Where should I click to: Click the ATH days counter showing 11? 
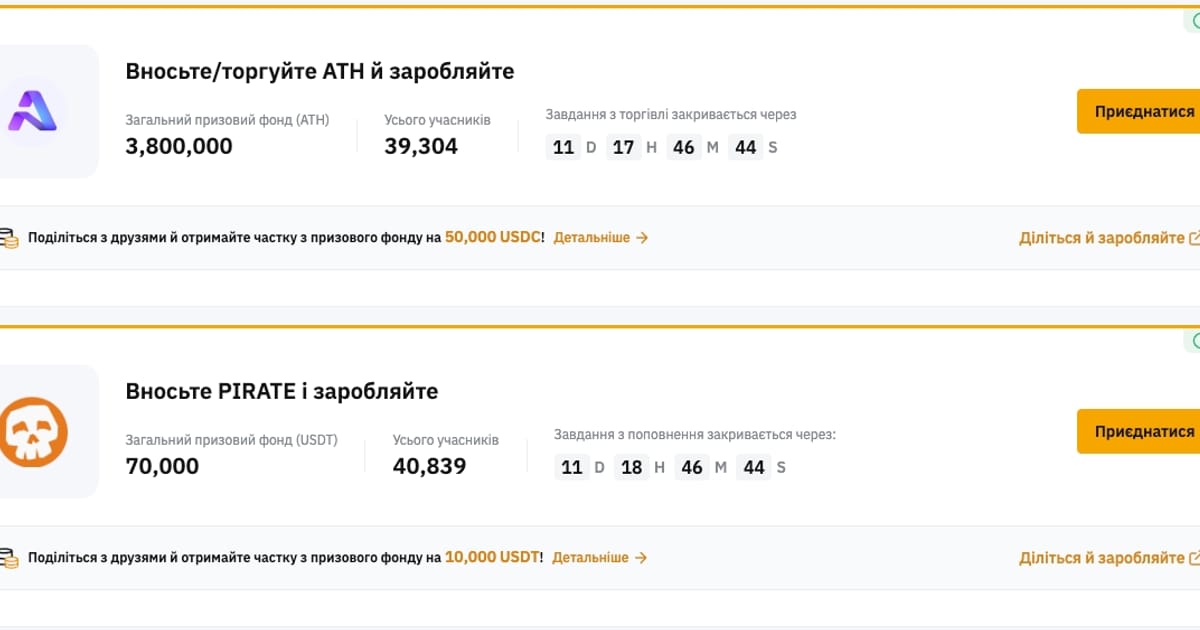[563, 146]
